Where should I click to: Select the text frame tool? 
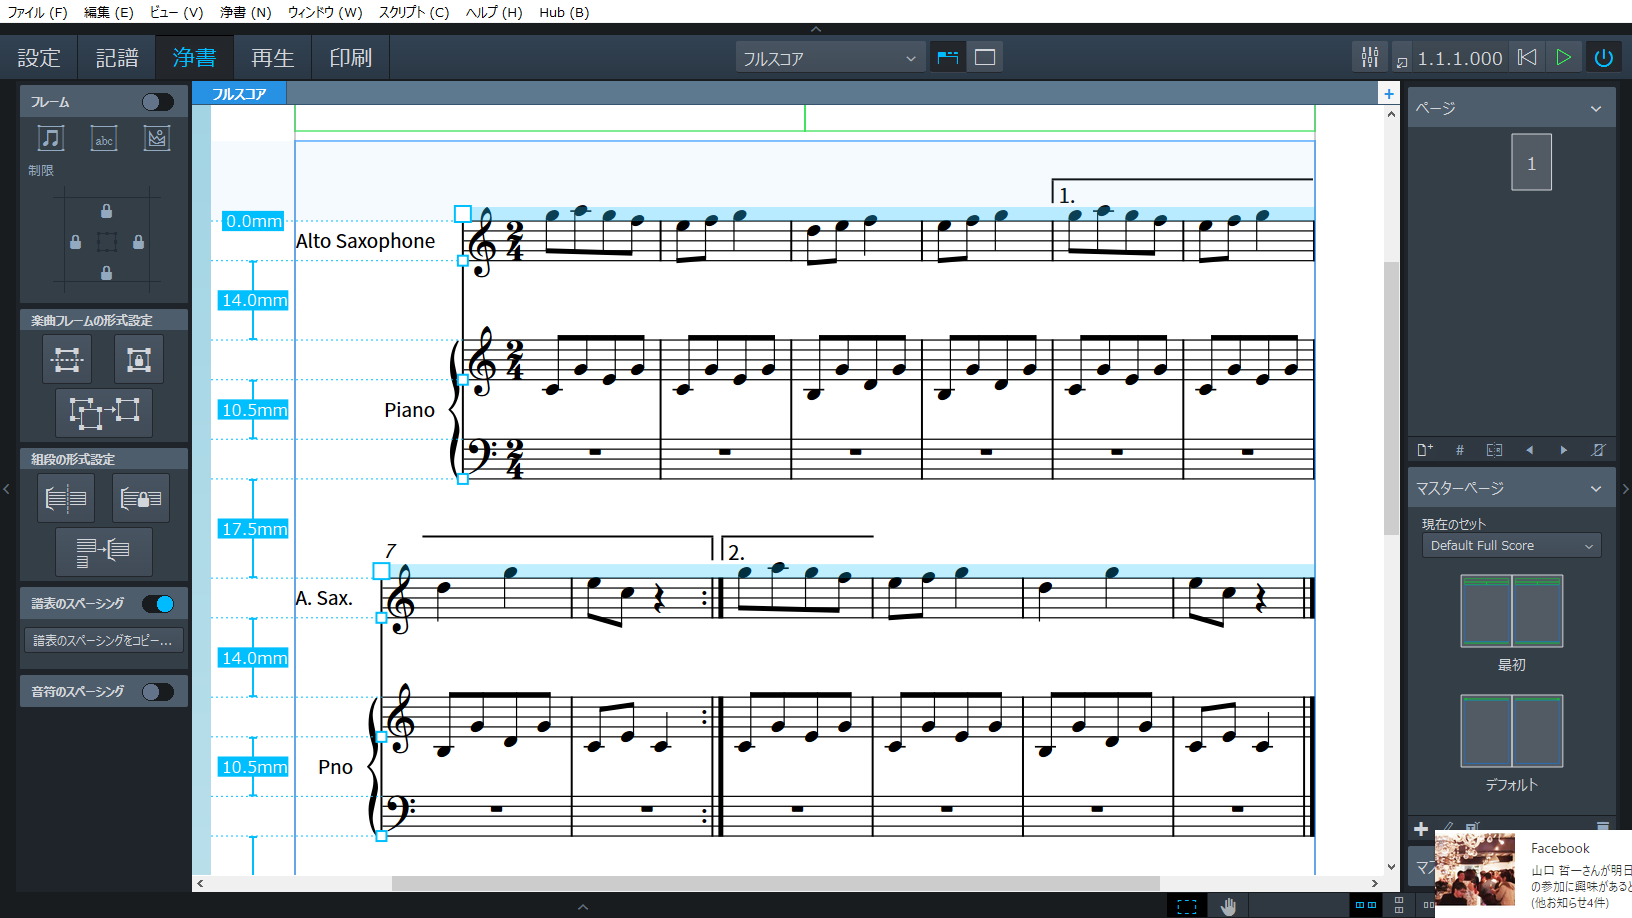click(104, 138)
